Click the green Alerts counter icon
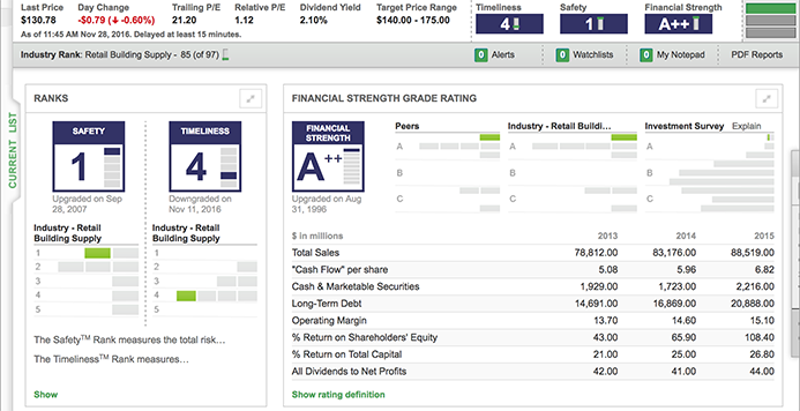 481,55
